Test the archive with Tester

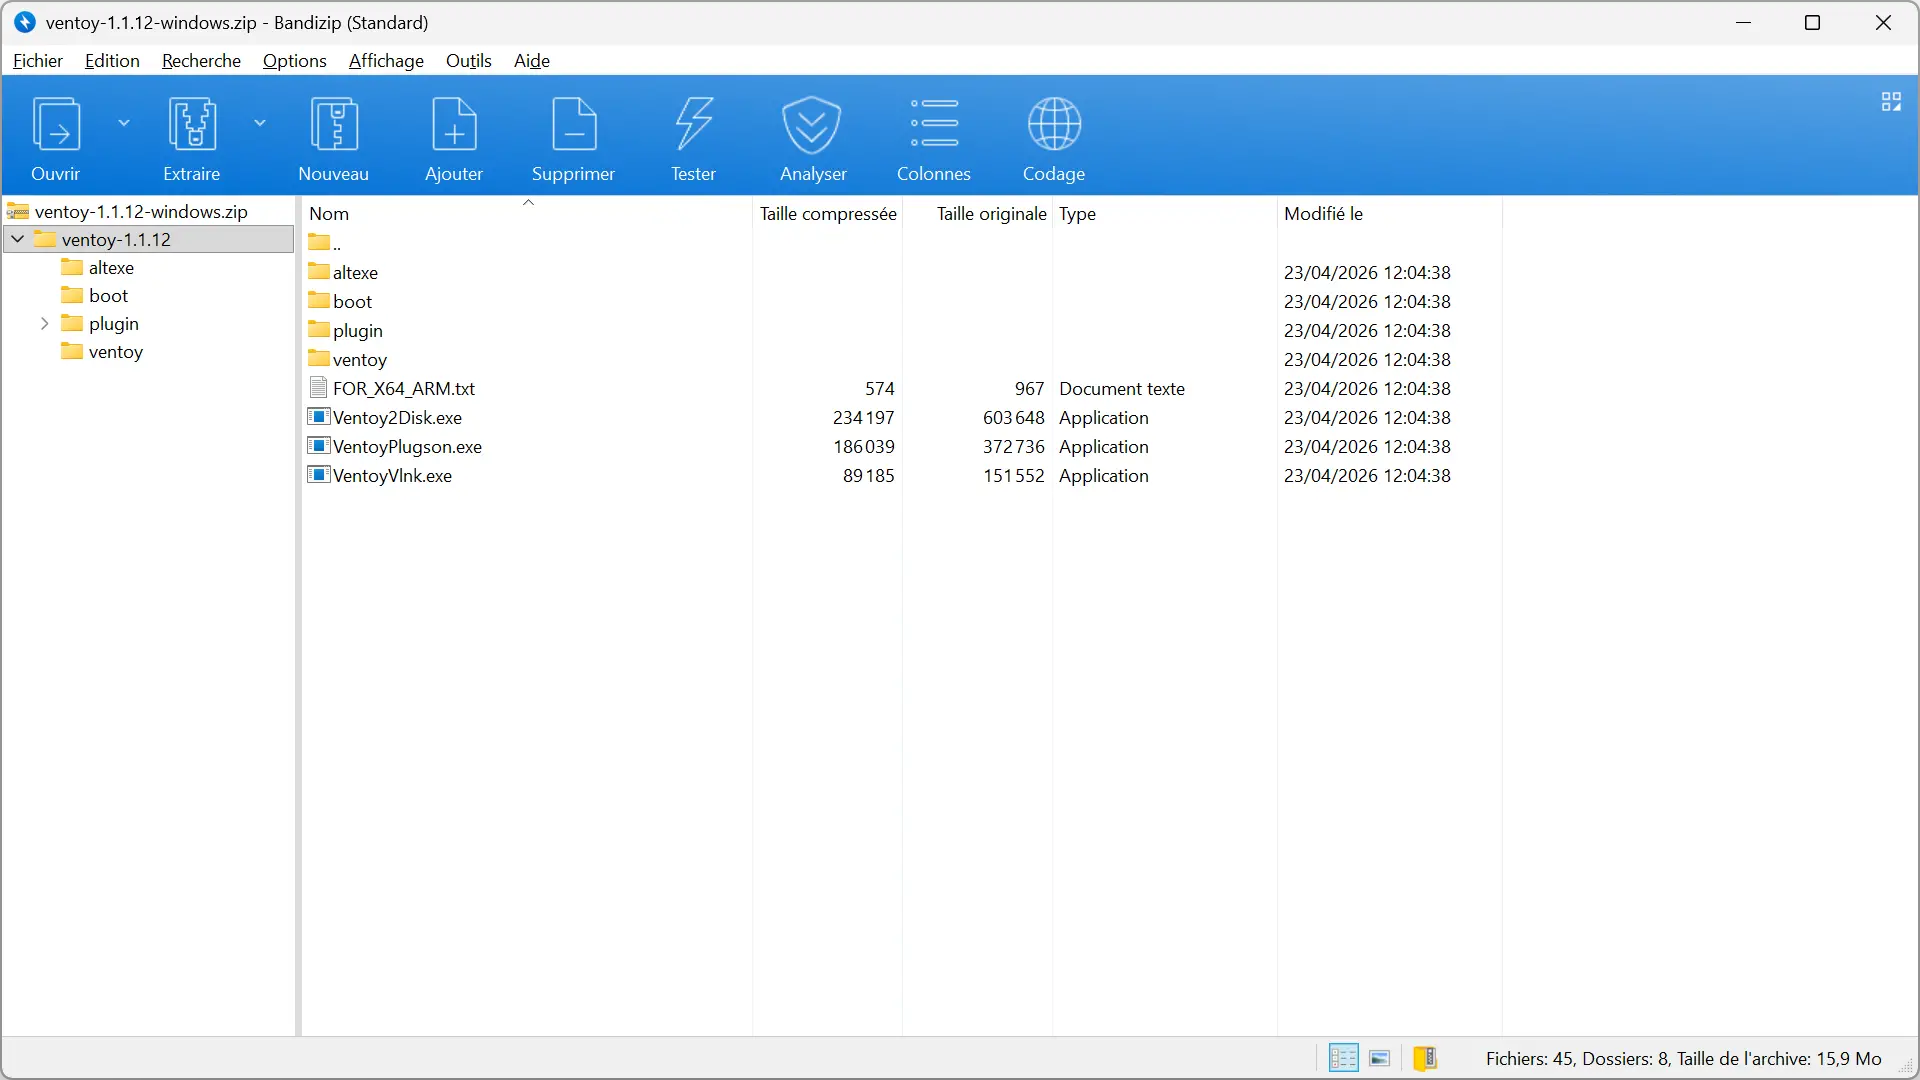click(x=694, y=138)
